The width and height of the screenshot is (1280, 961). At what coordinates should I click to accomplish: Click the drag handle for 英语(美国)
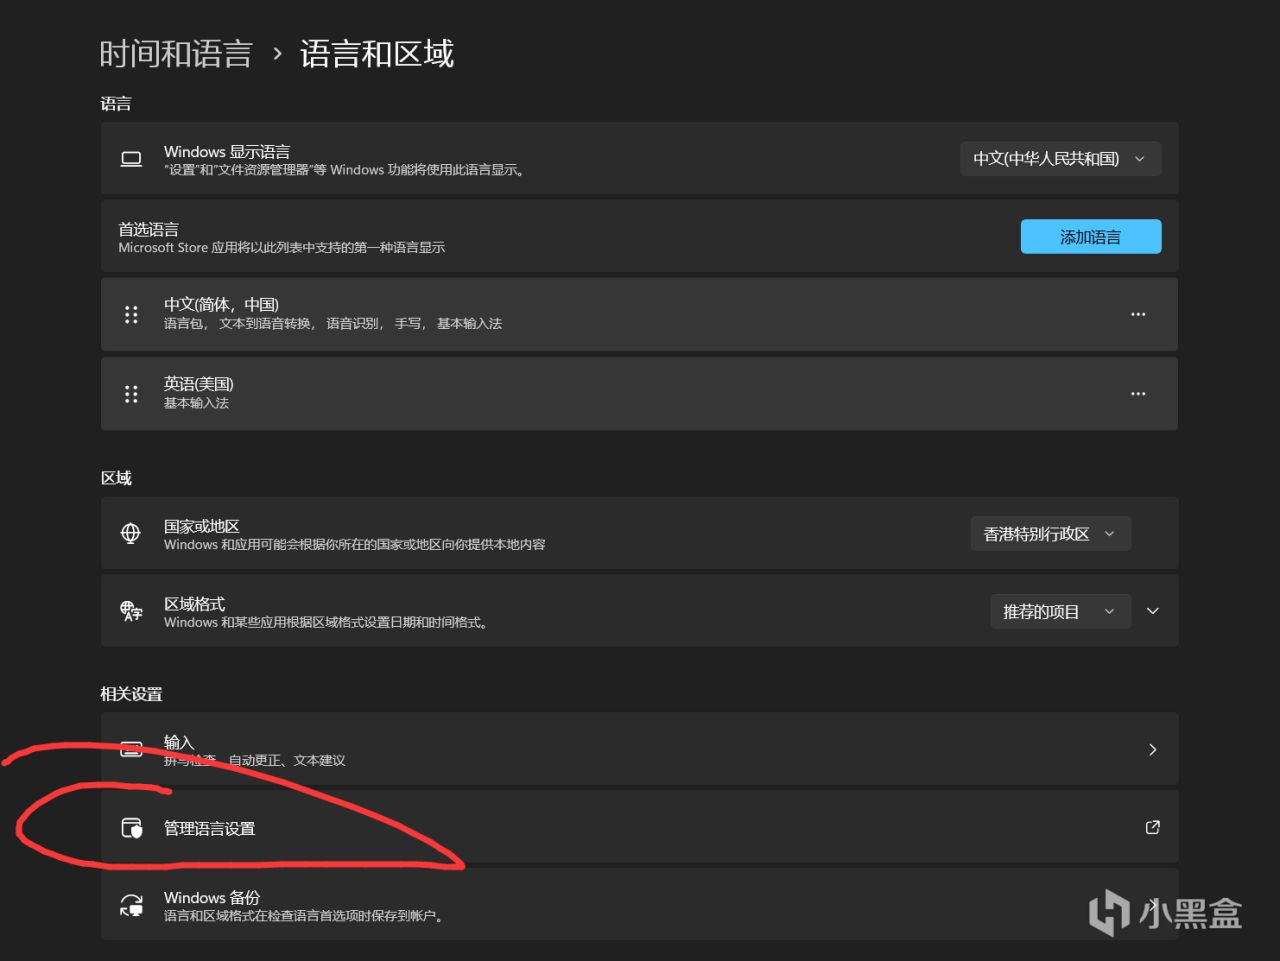tap(131, 394)
